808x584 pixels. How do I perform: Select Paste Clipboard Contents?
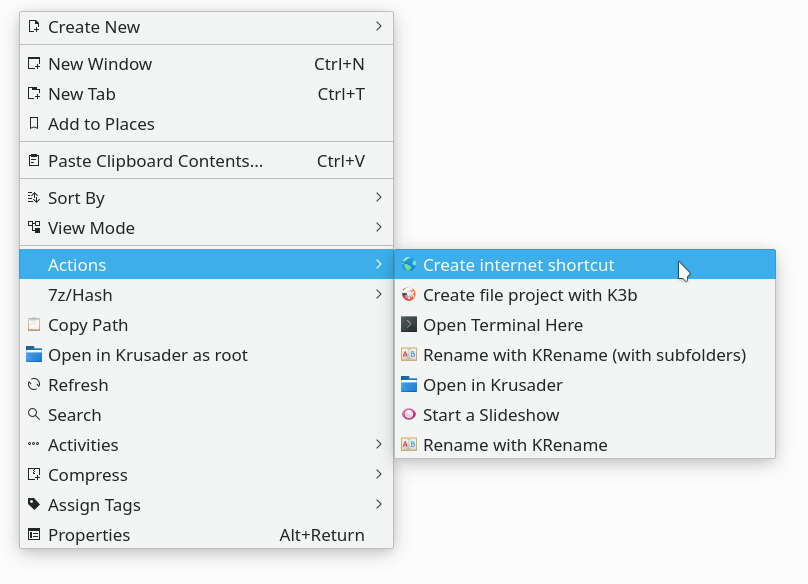pyautogui.click(x=206, y=161)
